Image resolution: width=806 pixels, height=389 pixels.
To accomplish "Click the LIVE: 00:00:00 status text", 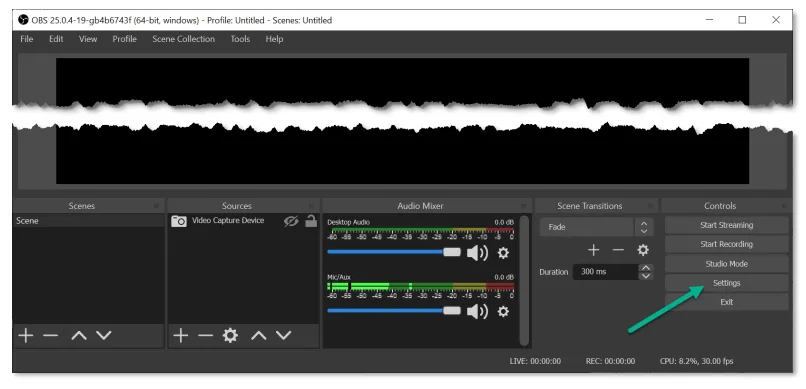I will point(535,361).
